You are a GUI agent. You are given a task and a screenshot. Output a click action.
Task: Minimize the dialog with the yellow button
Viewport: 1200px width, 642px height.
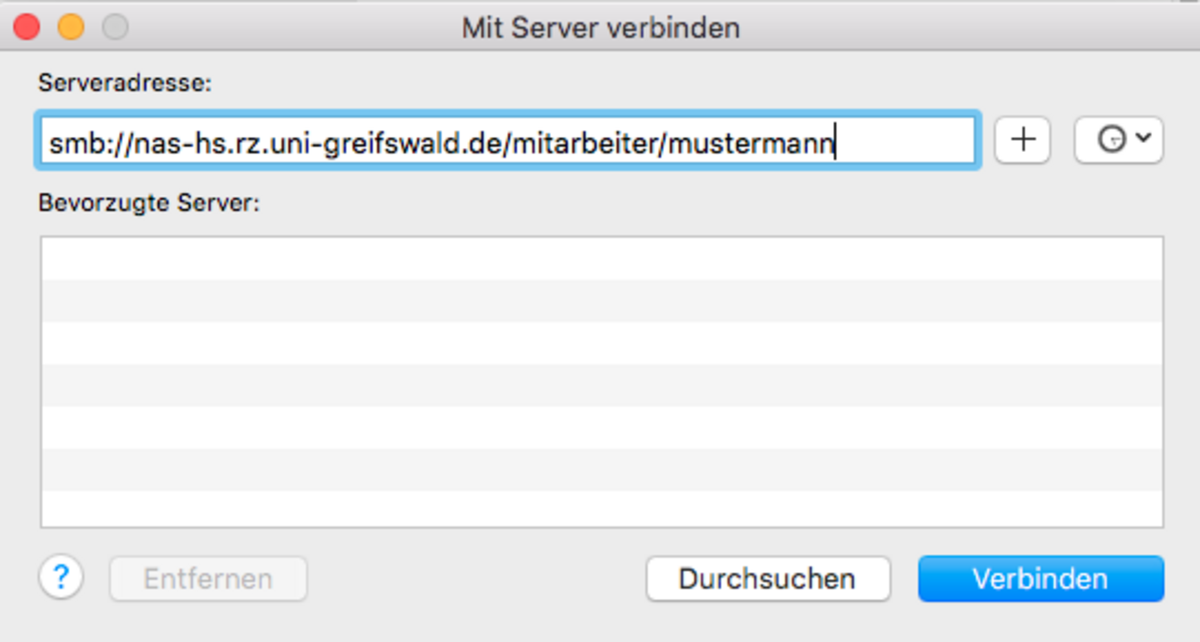(70, 27)
